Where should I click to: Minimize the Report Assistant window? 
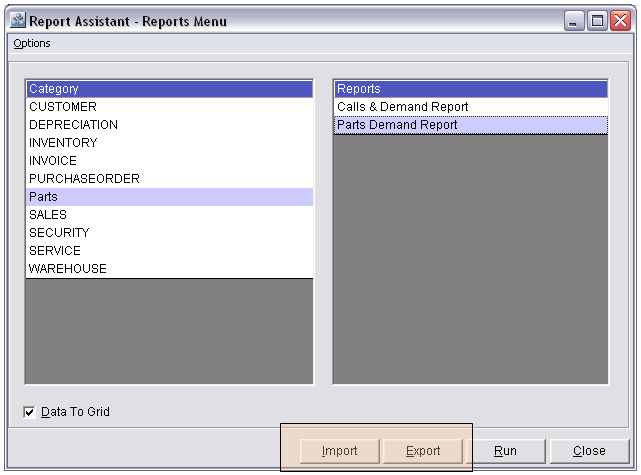click(574, 20)
